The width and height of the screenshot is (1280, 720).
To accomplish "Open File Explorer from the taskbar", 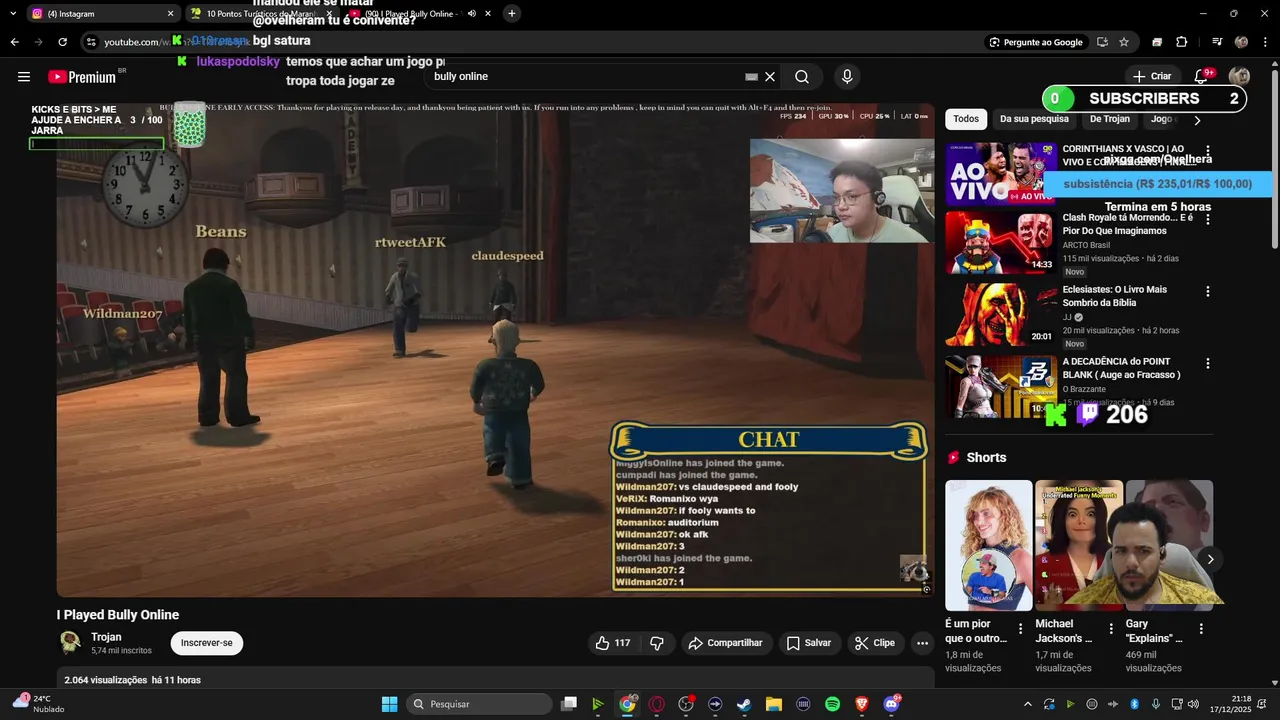I will point(773,704).
